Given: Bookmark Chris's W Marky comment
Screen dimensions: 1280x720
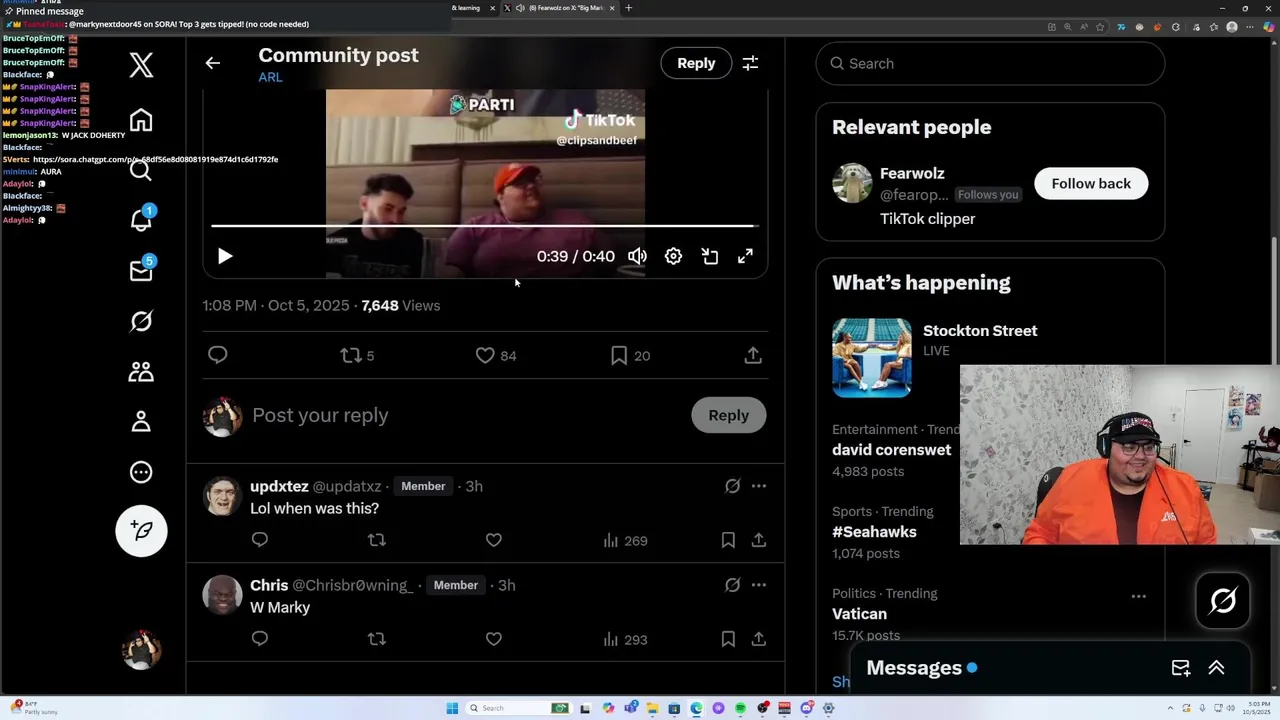Looking at the screenshot, I should pos(728,639).
